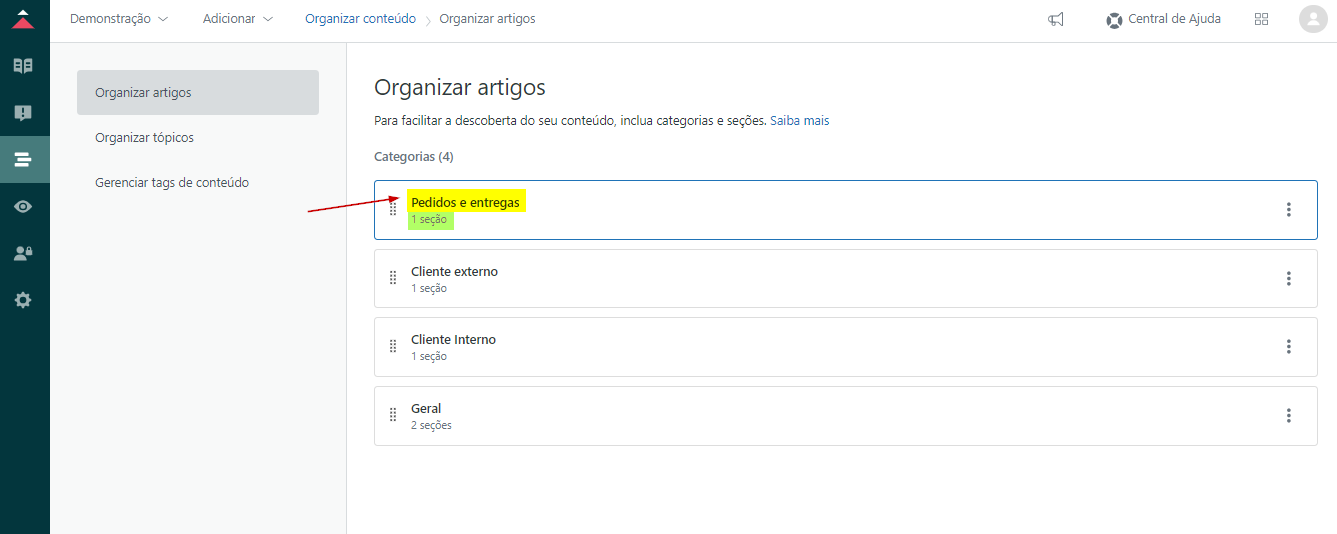Select Organizar tópicos in side menu
This screenshot has width=1337, height=534.
tap(144, 138)
